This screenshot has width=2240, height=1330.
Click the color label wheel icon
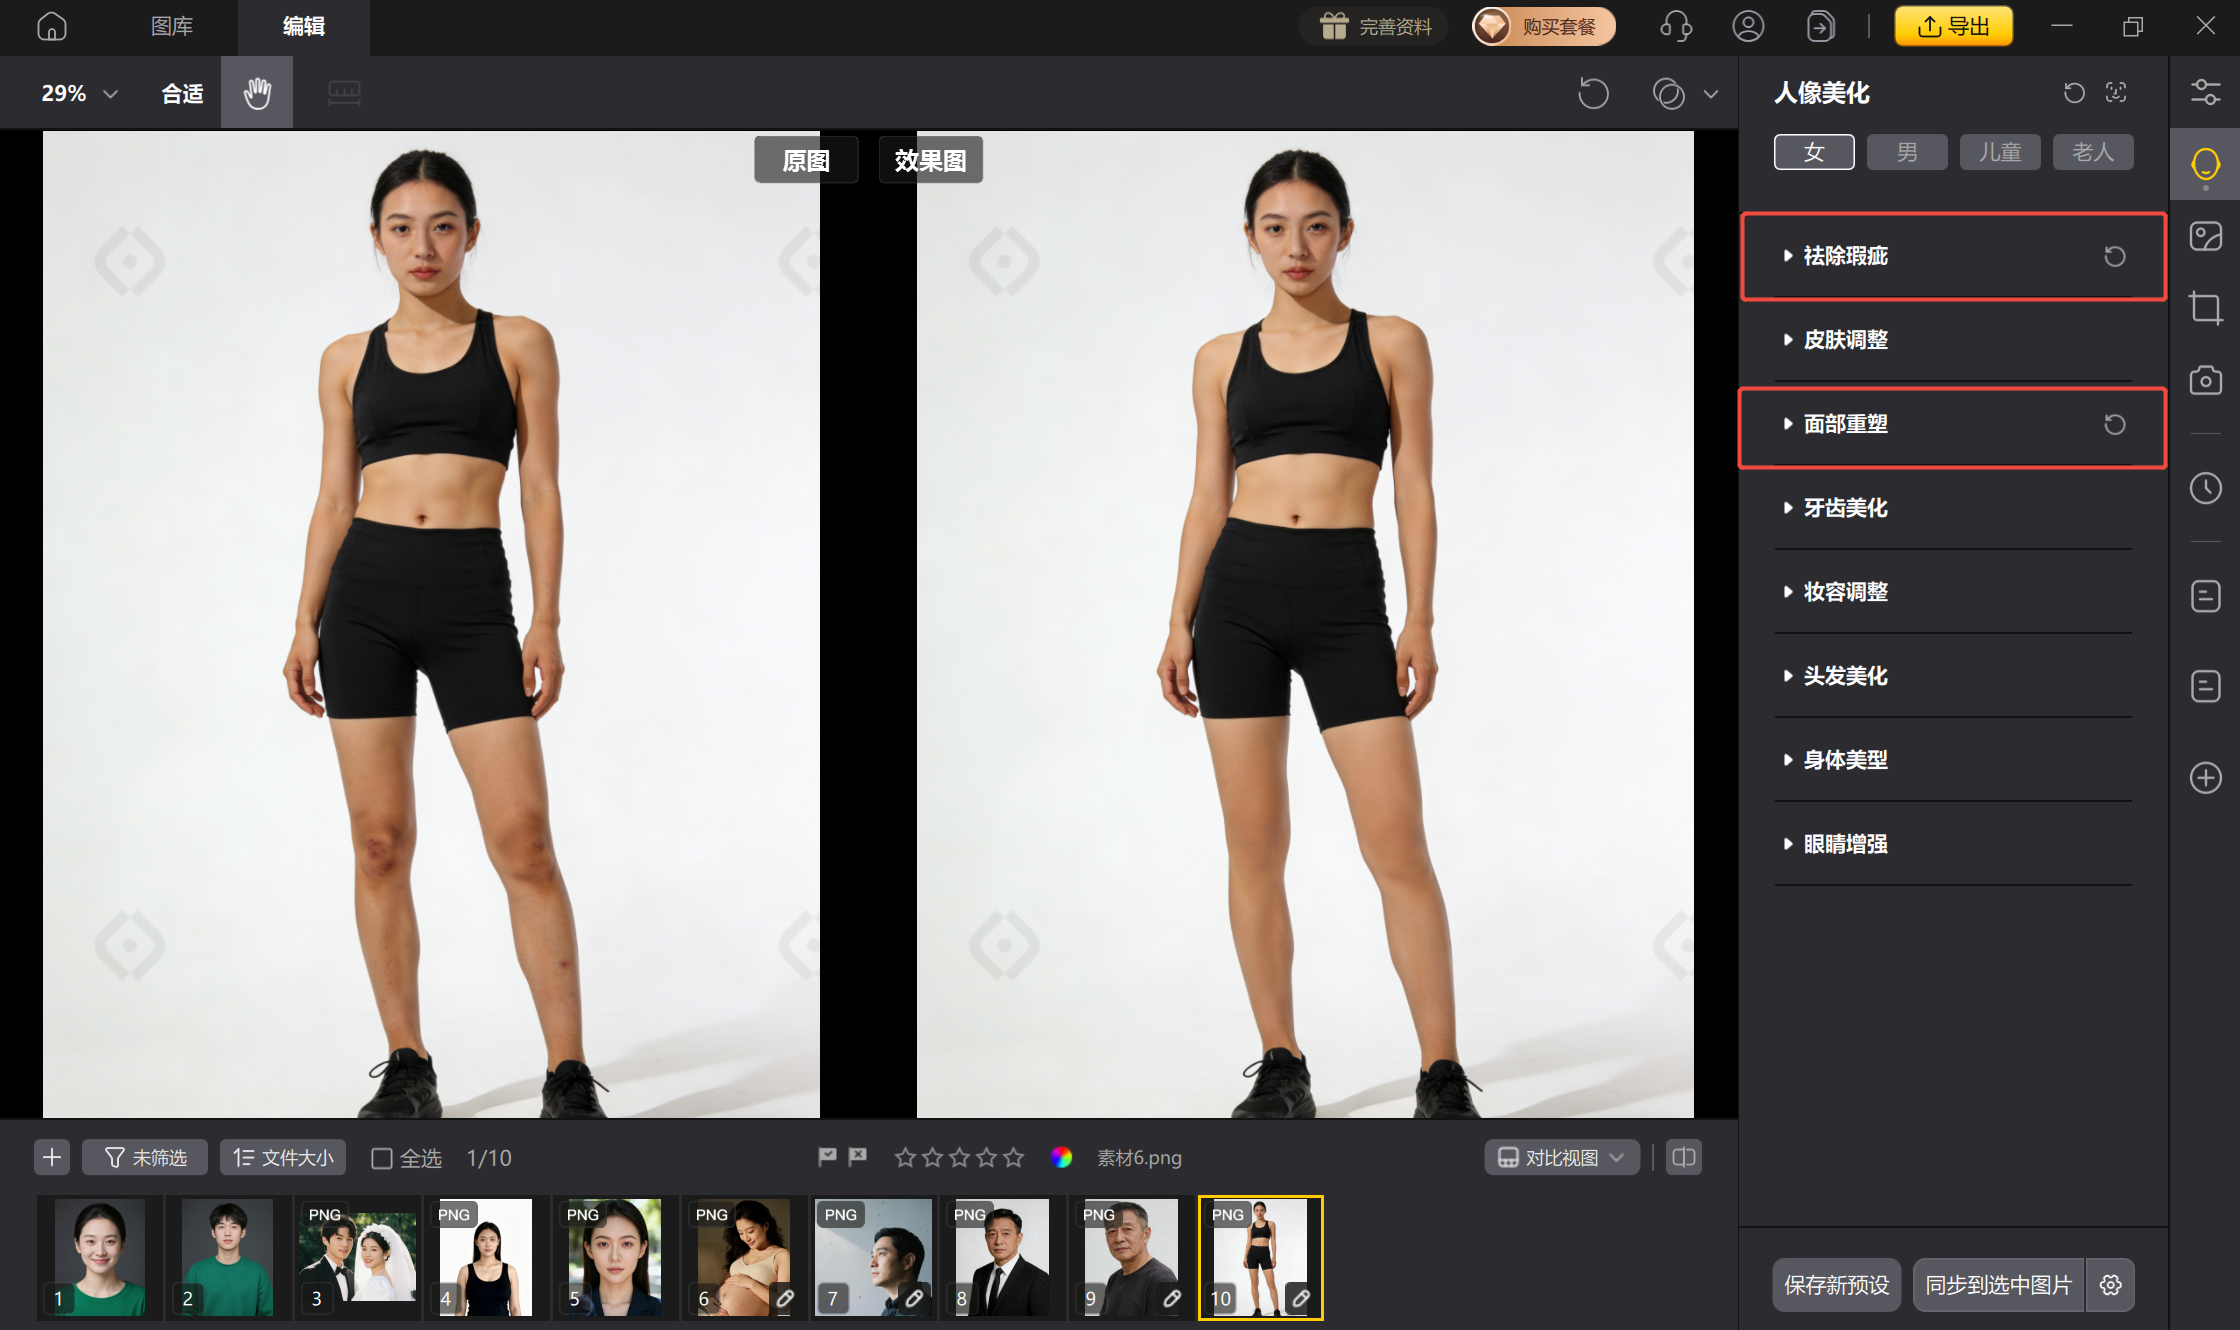tap(1062, 1157)
